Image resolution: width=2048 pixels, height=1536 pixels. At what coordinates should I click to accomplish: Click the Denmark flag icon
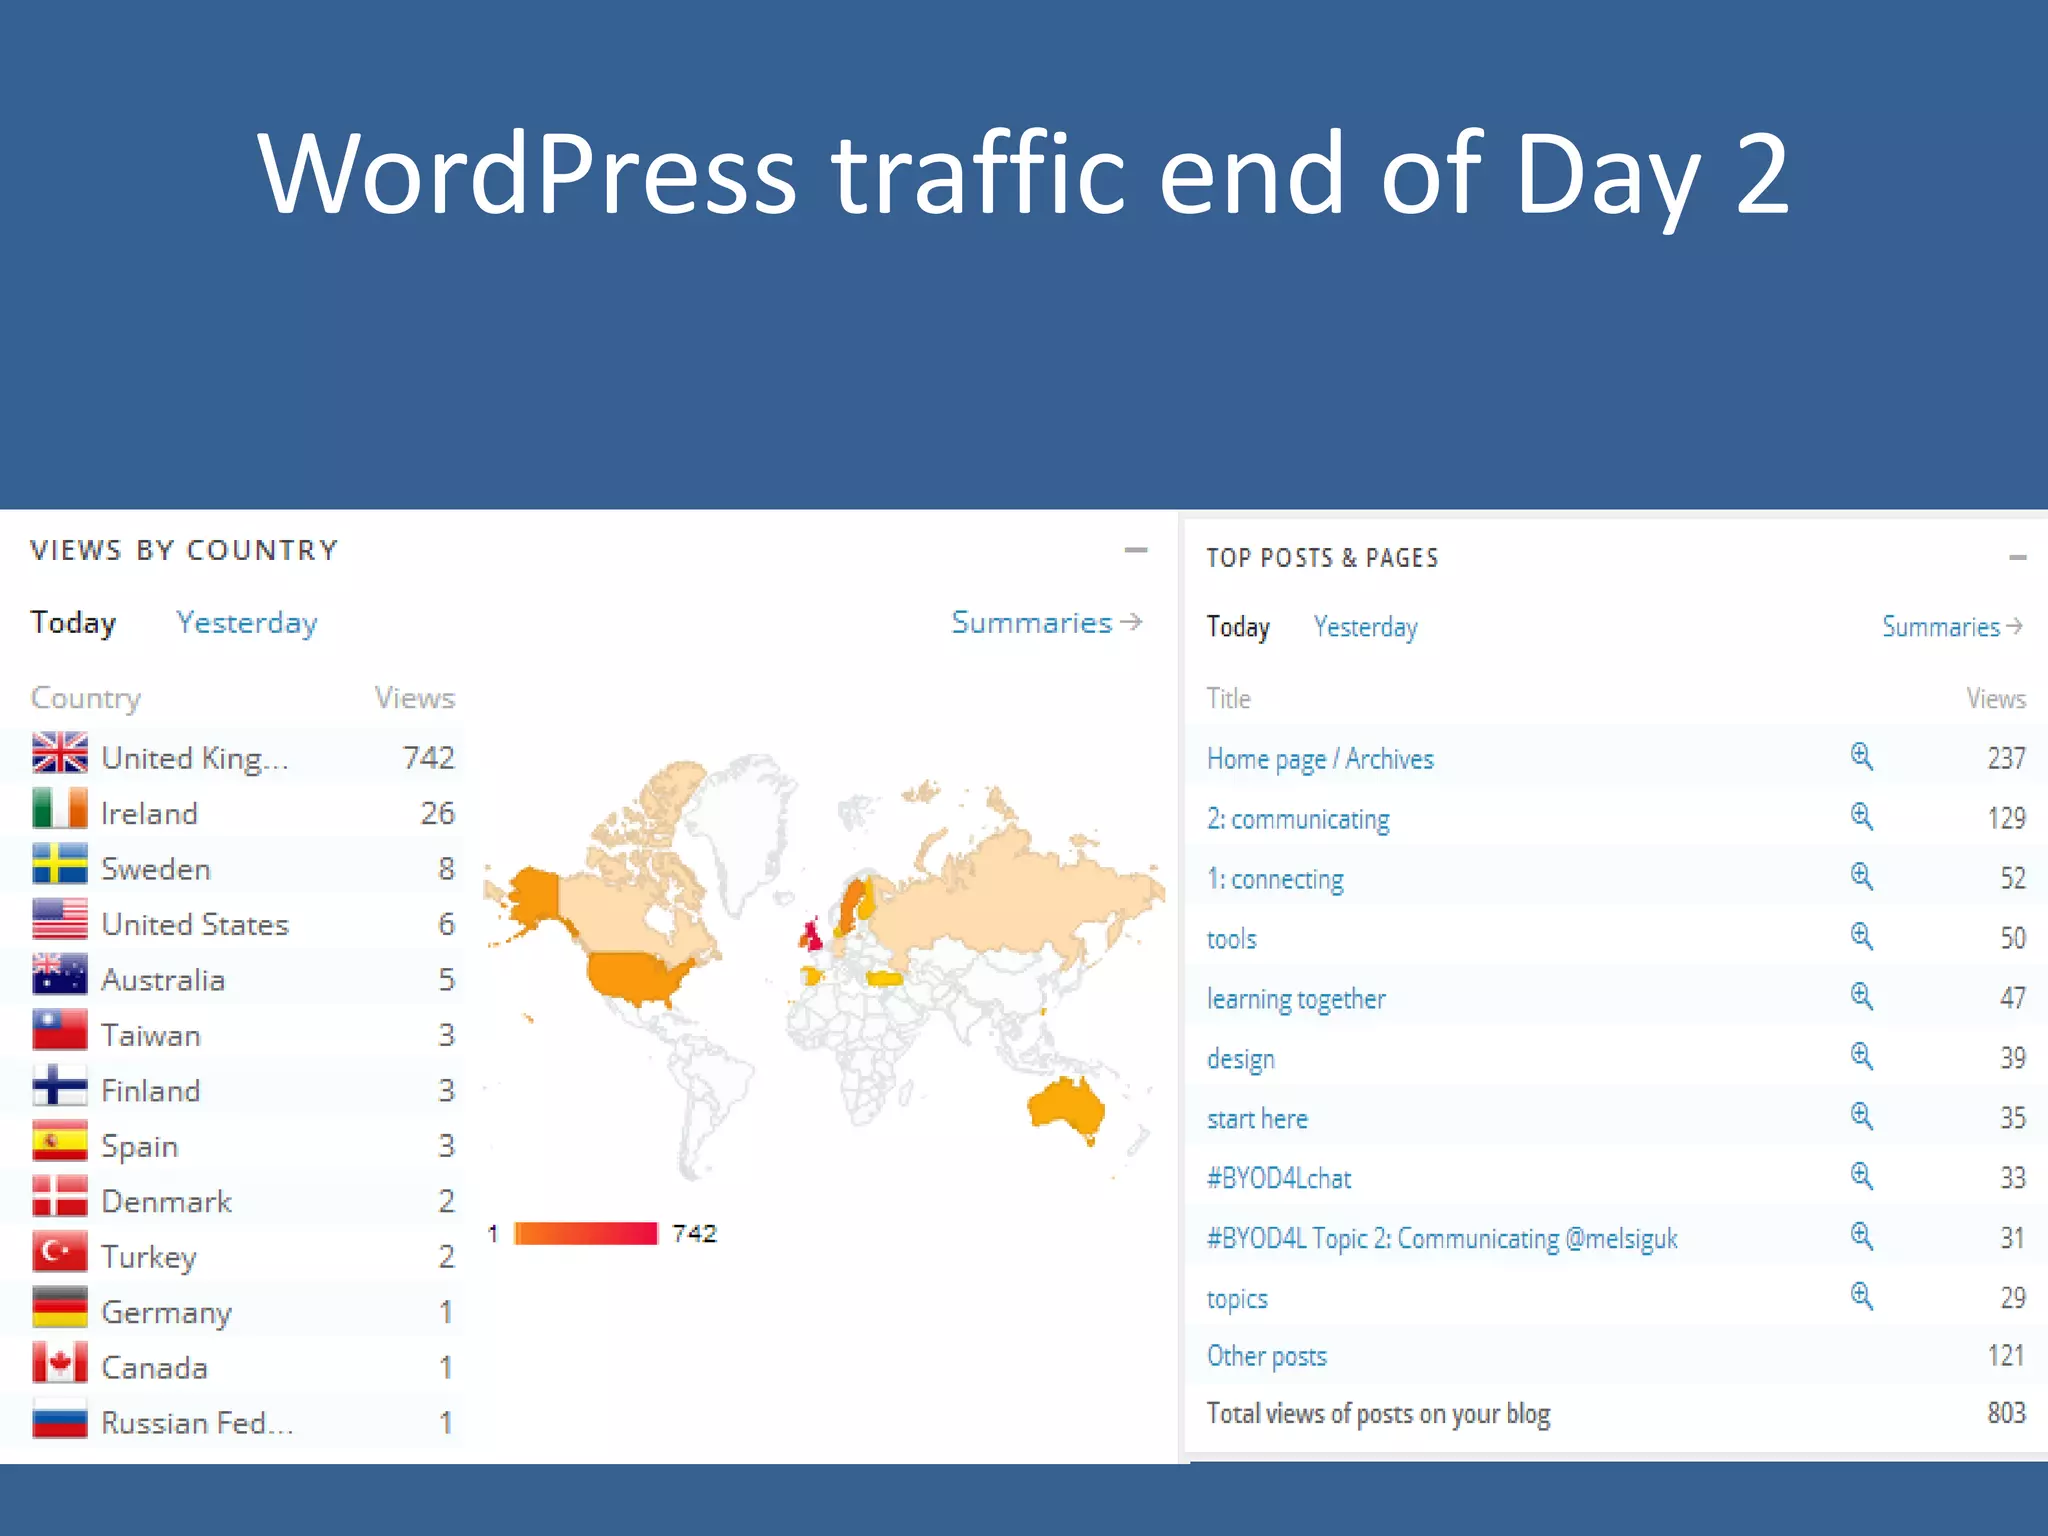click(x=60, y=1196)
